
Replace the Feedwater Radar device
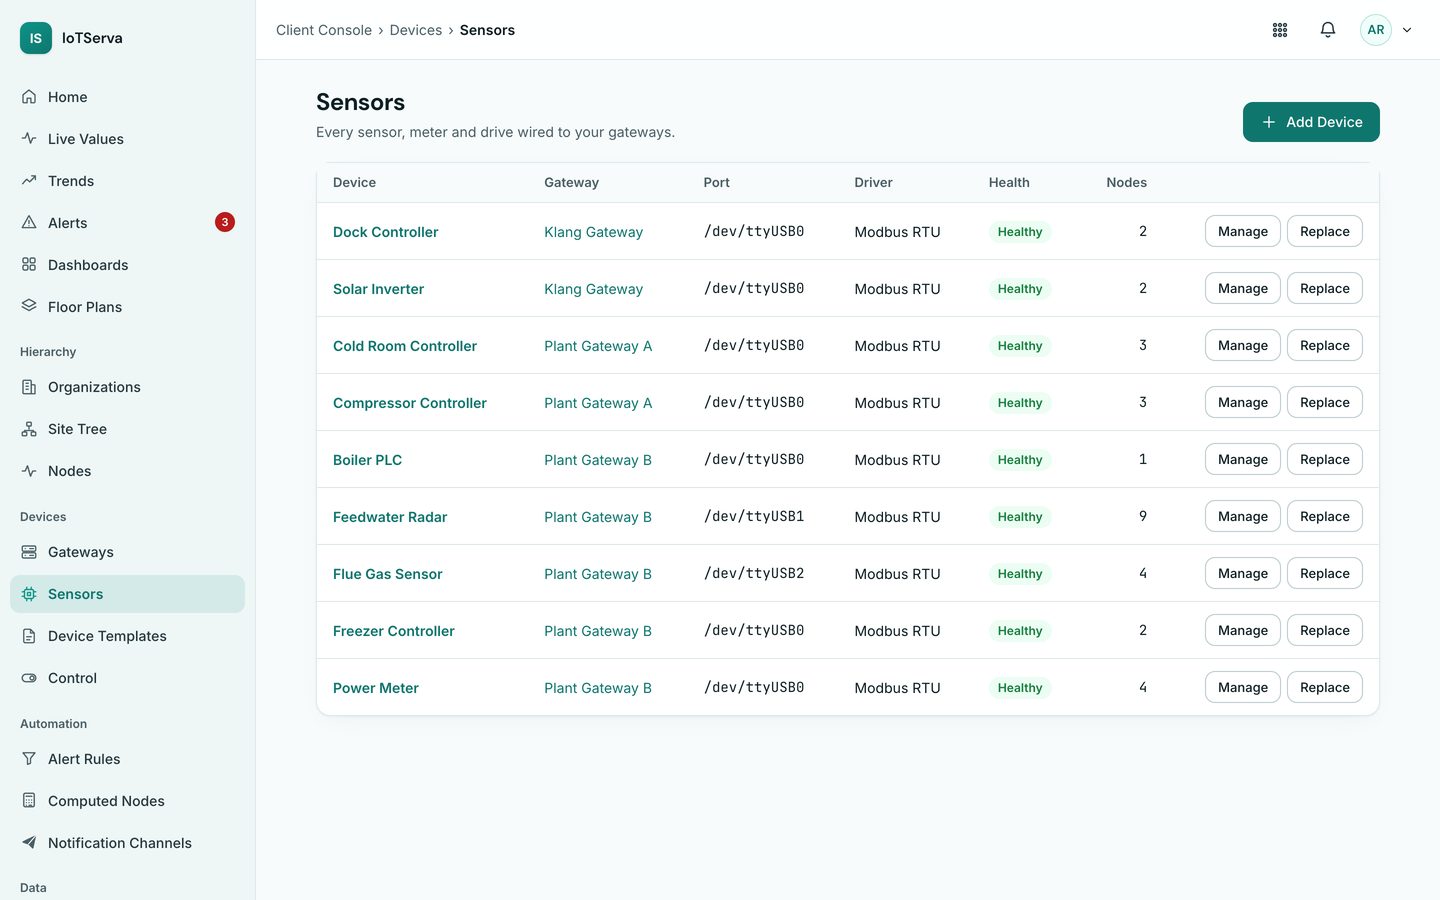coord(1325,516)
